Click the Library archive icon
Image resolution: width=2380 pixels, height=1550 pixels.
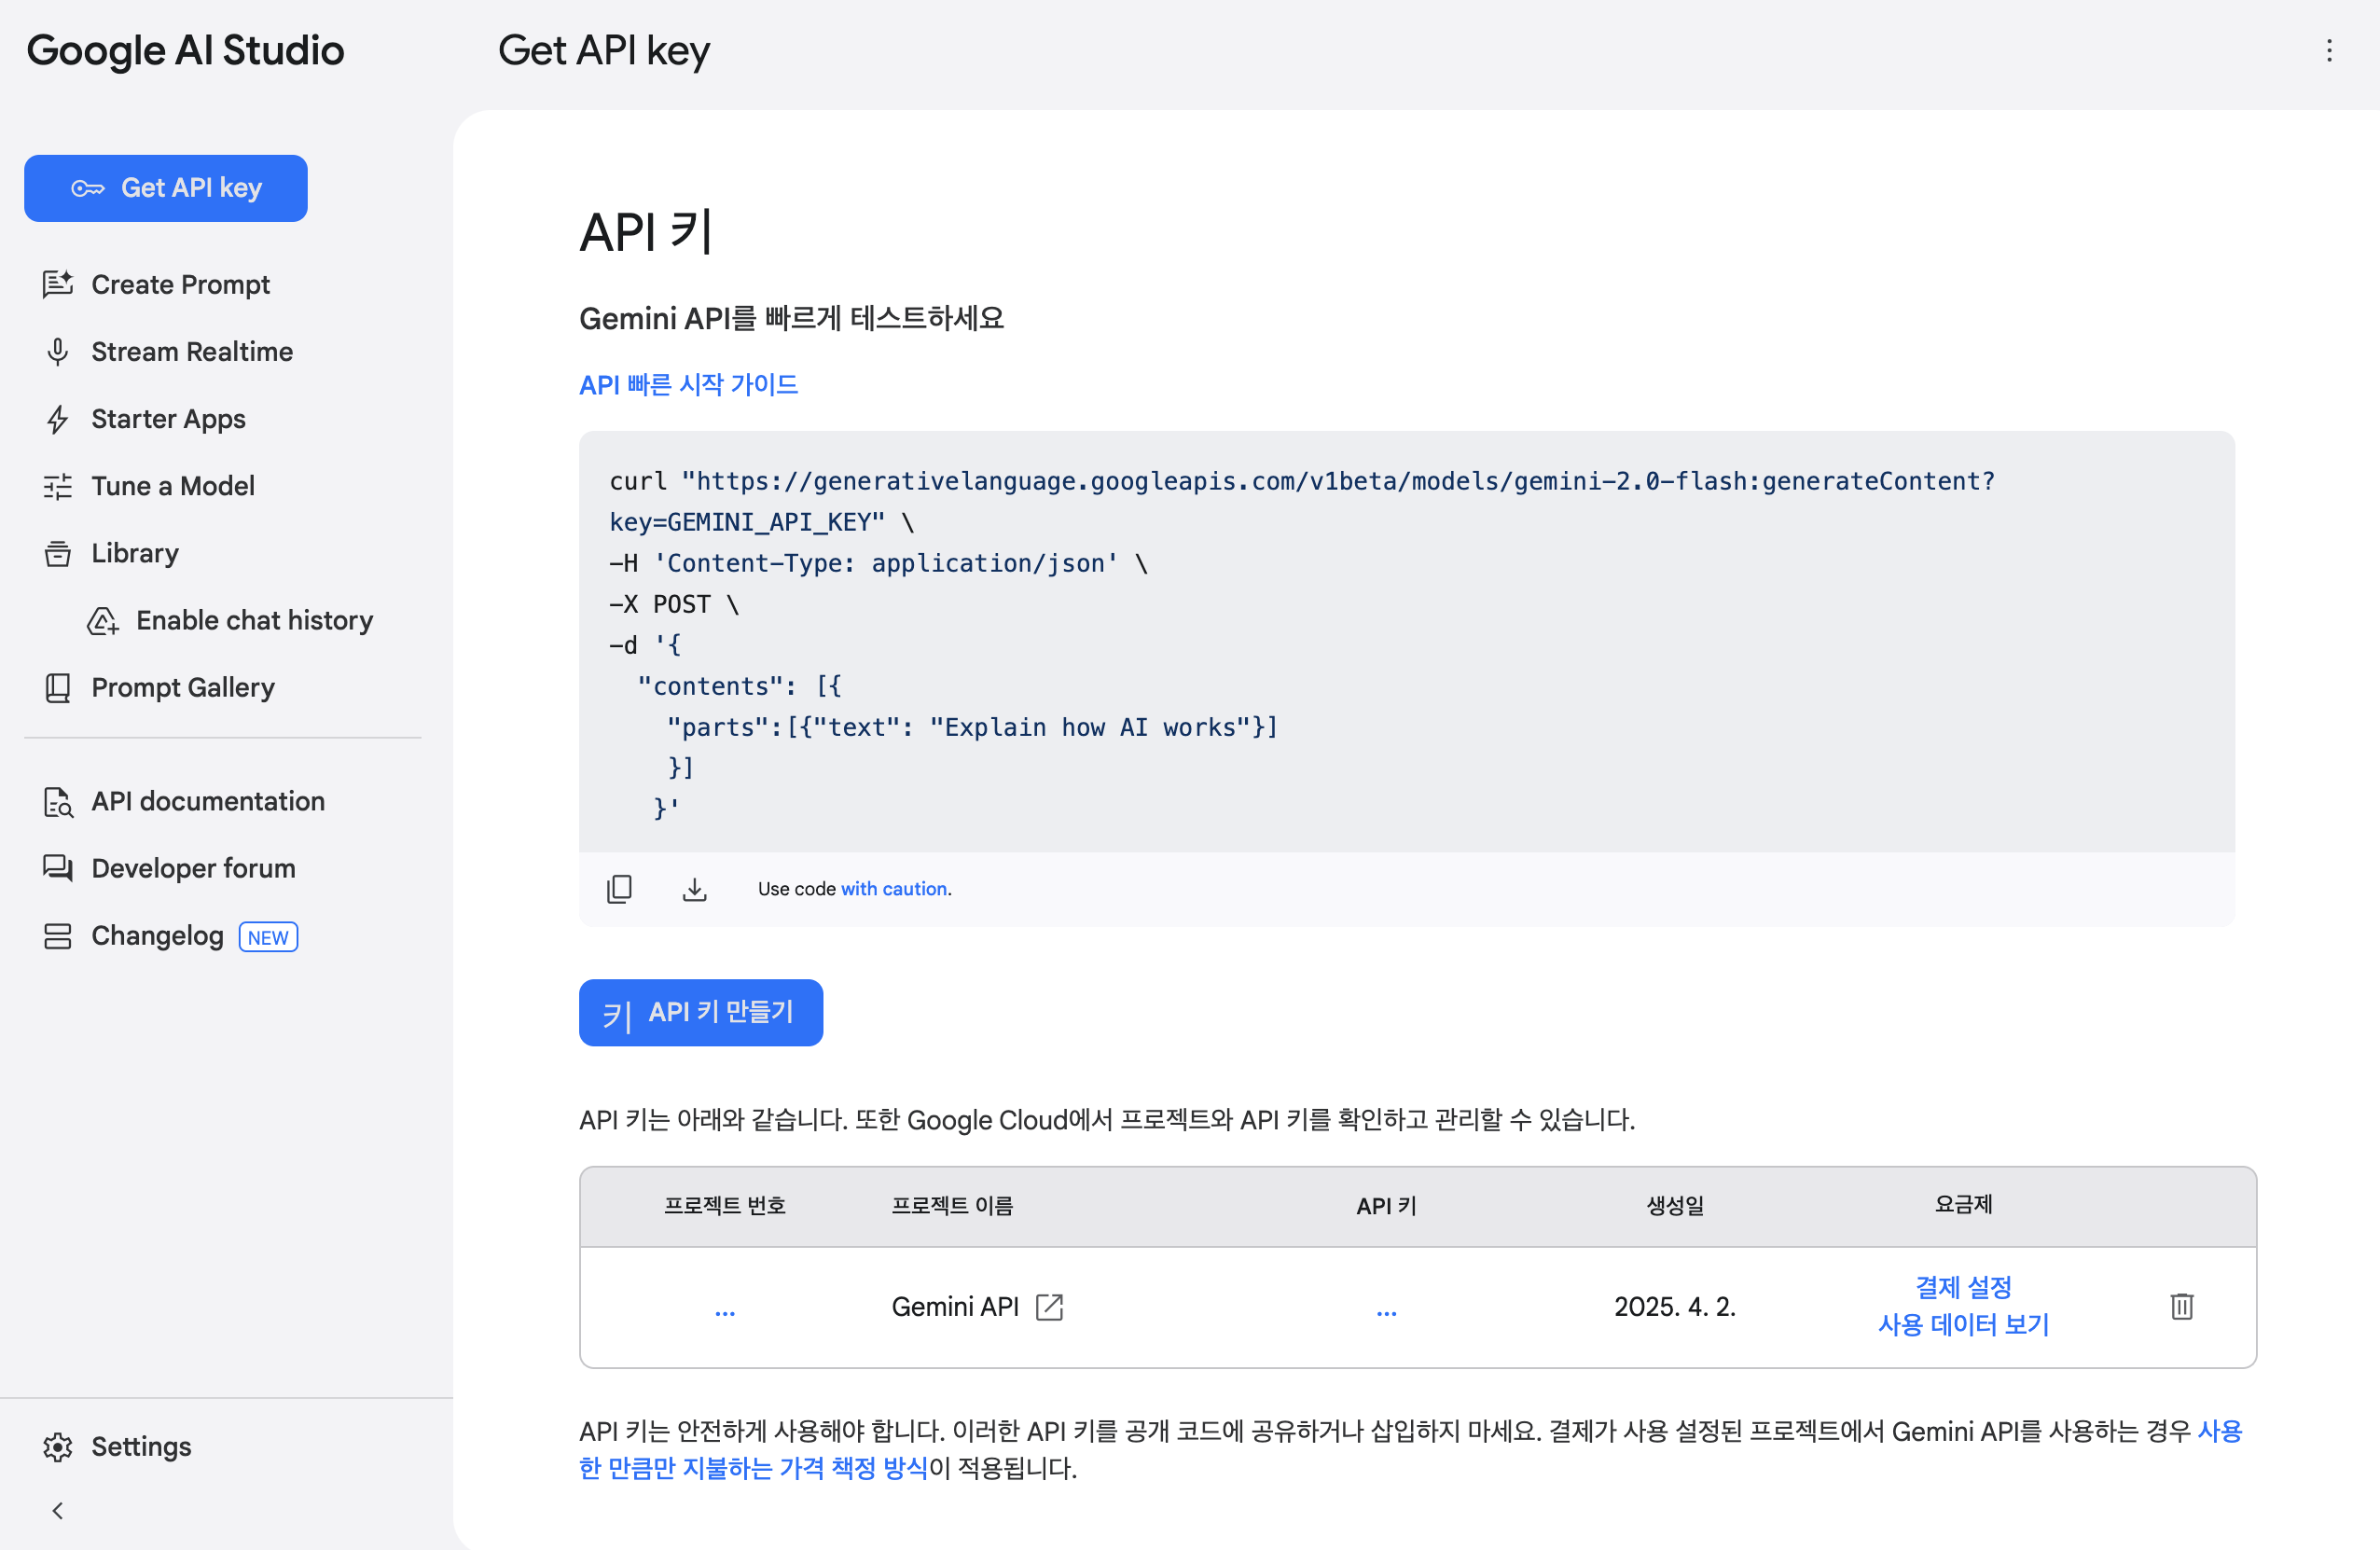click(x=58, y=553)
